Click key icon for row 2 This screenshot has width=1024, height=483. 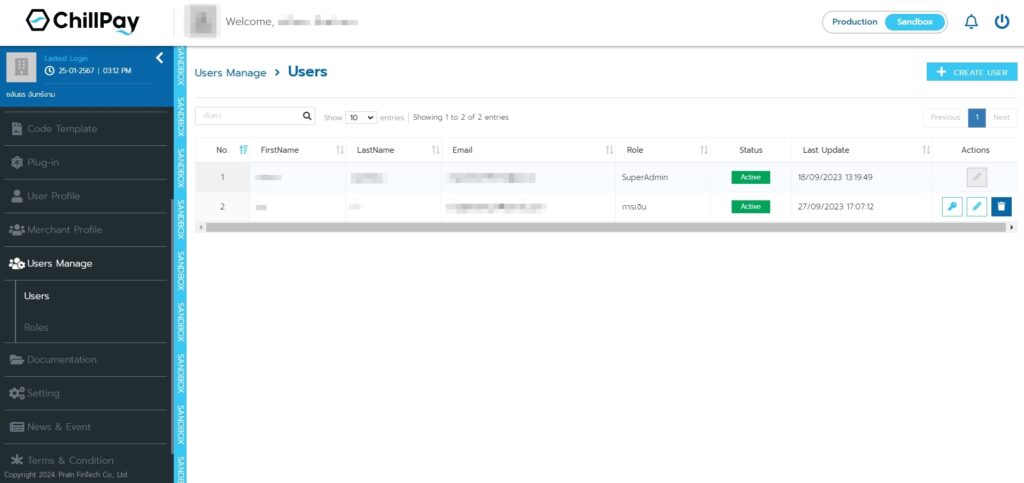click(x=952, y=207)
